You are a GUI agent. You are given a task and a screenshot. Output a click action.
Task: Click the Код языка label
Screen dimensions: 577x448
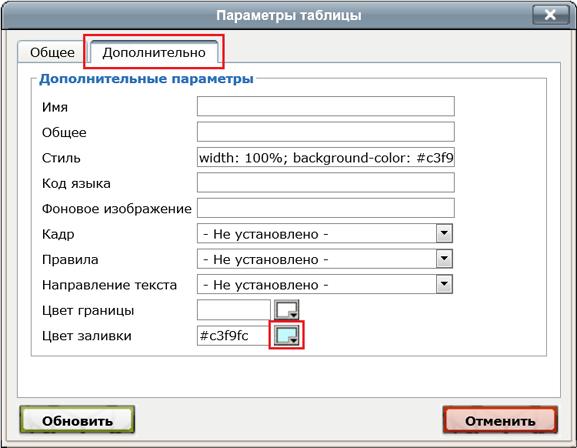point(76,183)
